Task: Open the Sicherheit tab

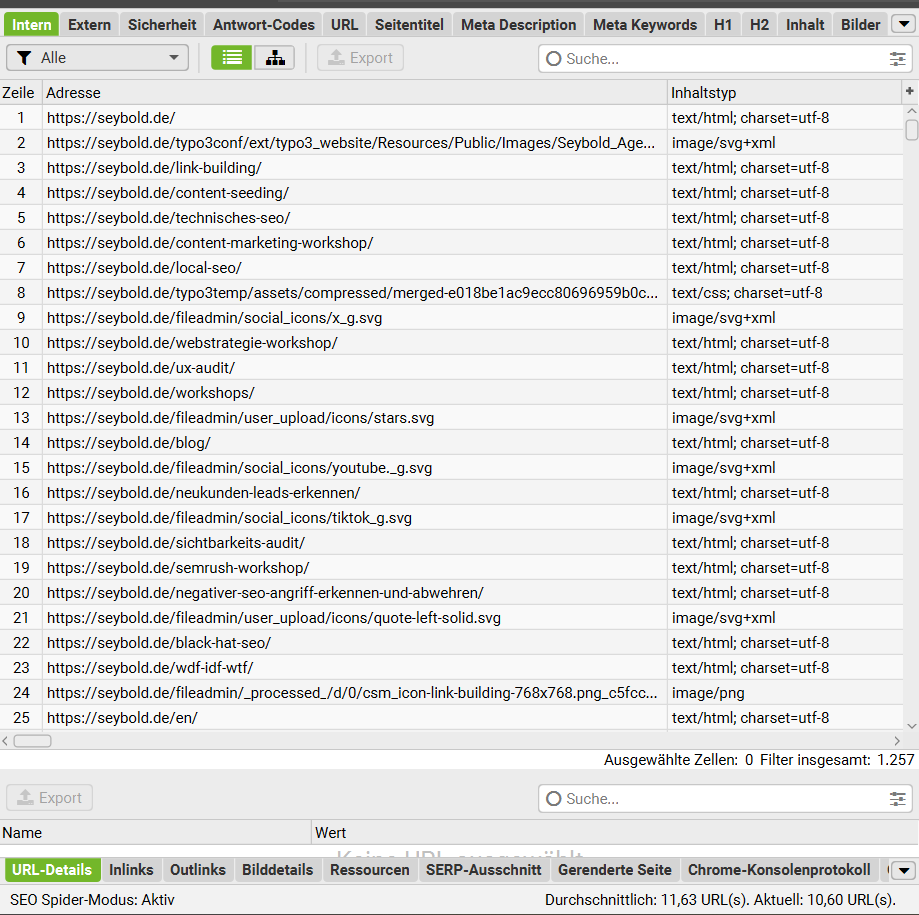Action: coord(162,25)
